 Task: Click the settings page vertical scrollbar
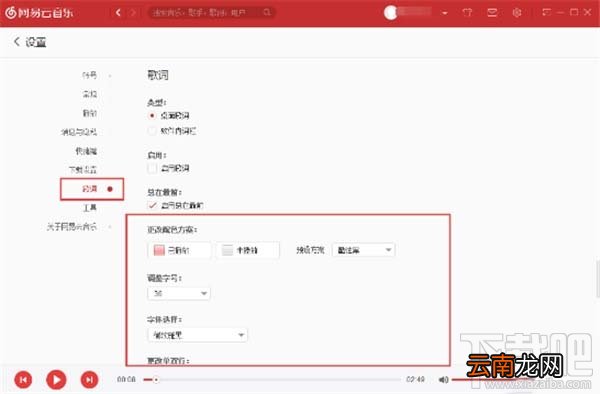(x=598, y=278)
